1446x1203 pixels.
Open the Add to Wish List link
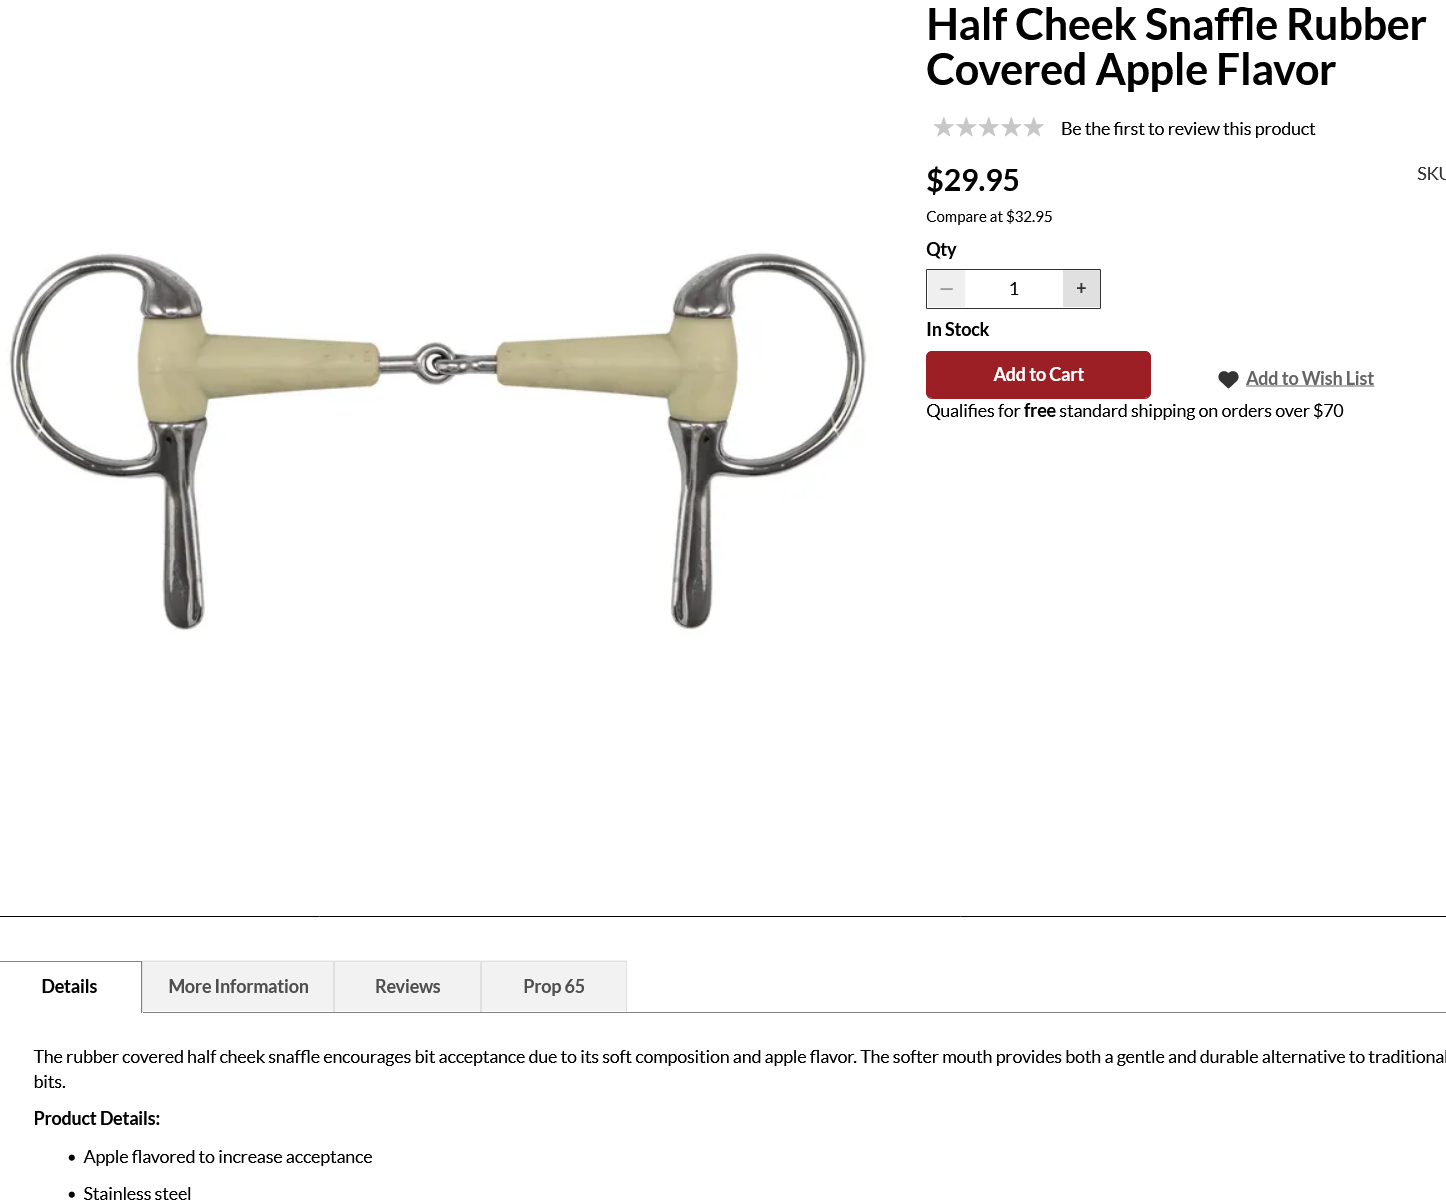pos(1309,379)
